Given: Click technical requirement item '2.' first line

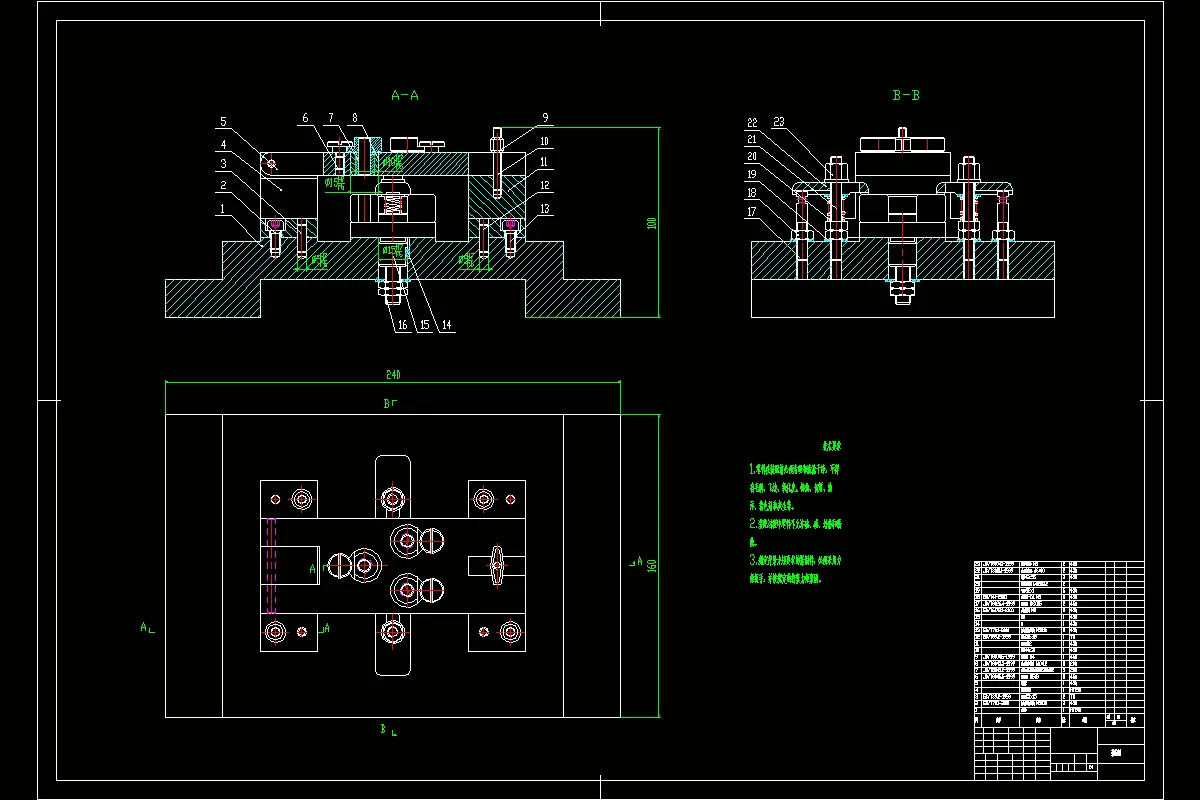Looking at the screenshot, I should (x=794, y=523).
